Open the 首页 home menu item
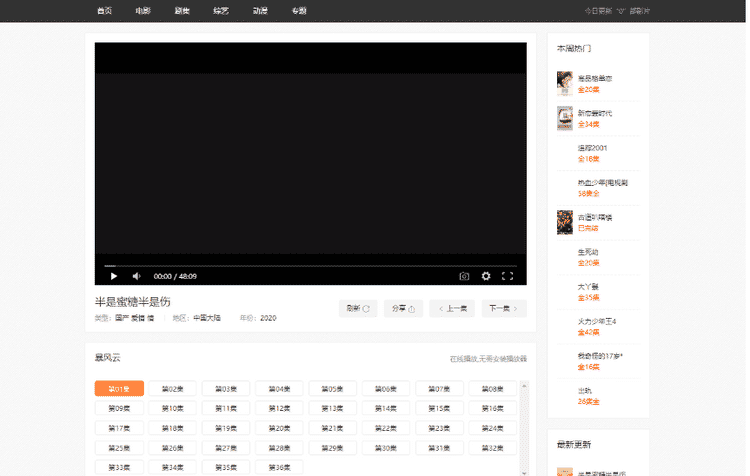750x476 pixels. coord(105,11)
